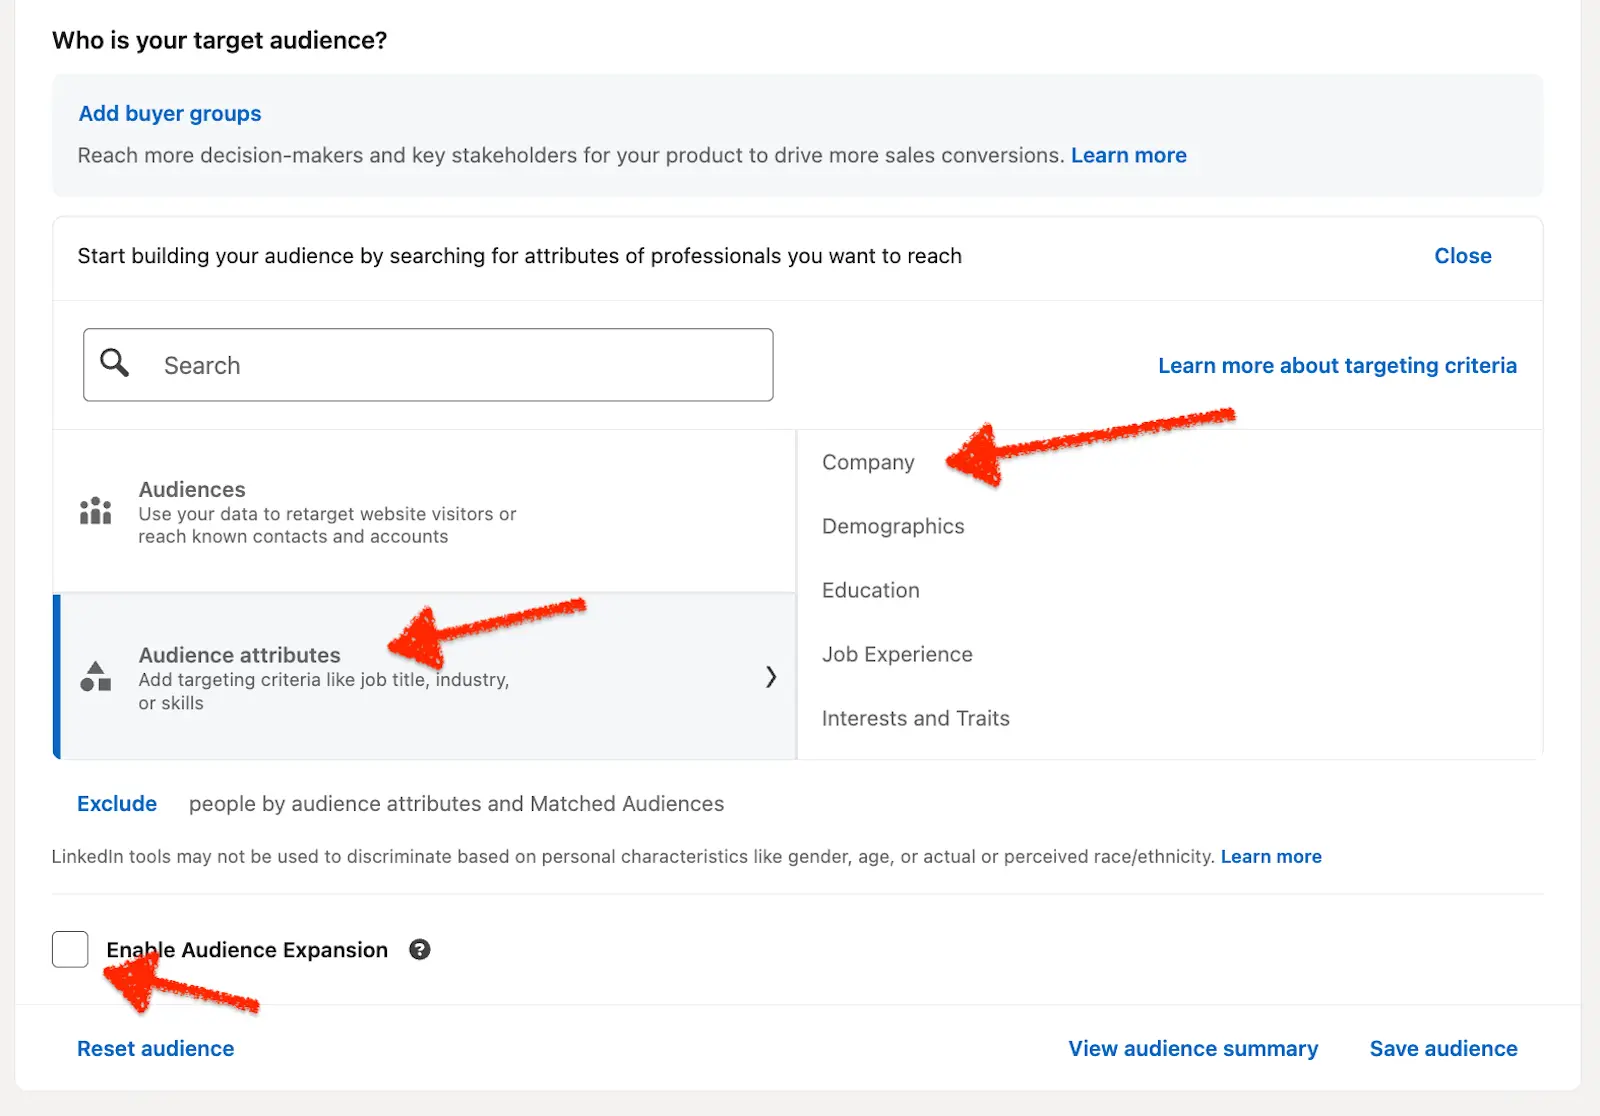Image resolution: width=1600 pixels, height=1116 pixels.
Task: Choose the Education targeting category
Action: point(870,591)
